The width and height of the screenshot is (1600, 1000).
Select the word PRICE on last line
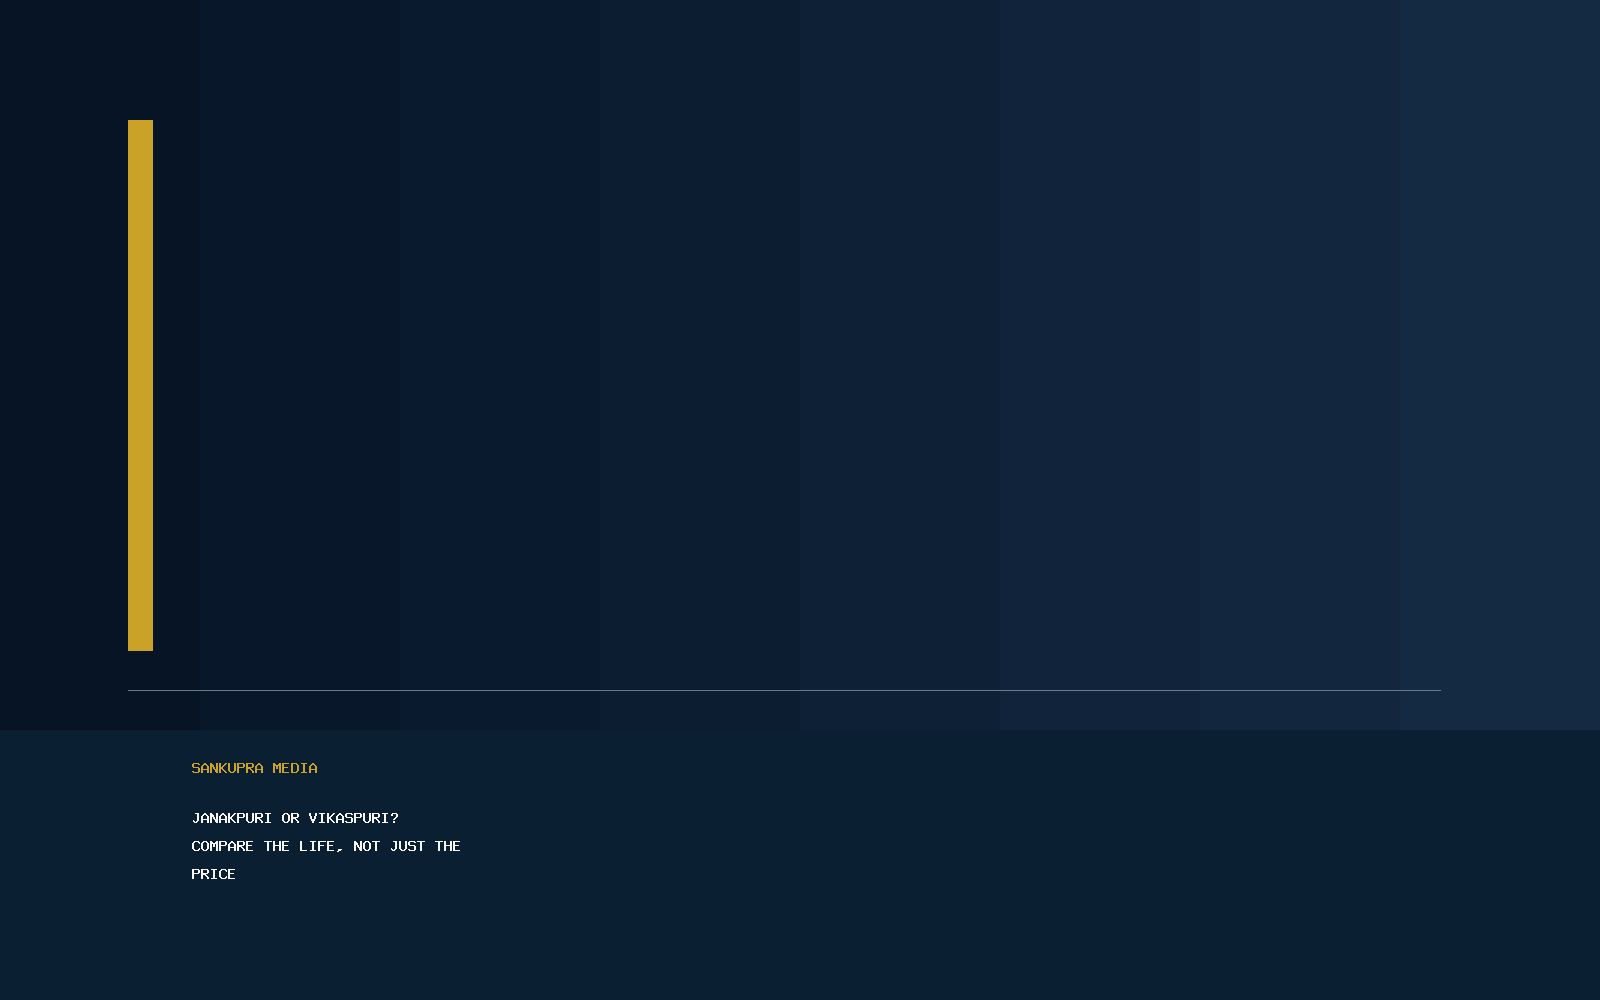[213, 874]
